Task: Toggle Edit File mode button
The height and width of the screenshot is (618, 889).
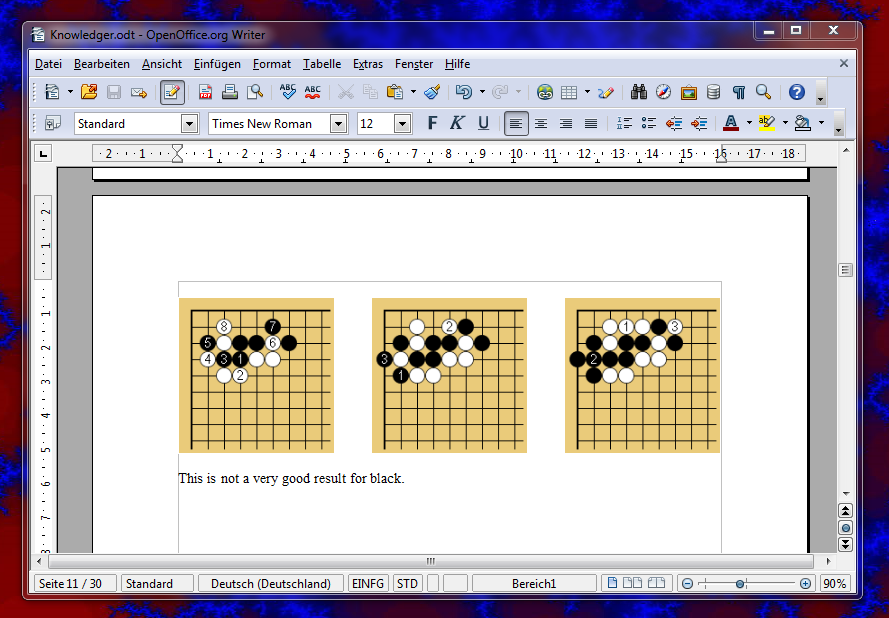Action: click(x=172, y=92)
